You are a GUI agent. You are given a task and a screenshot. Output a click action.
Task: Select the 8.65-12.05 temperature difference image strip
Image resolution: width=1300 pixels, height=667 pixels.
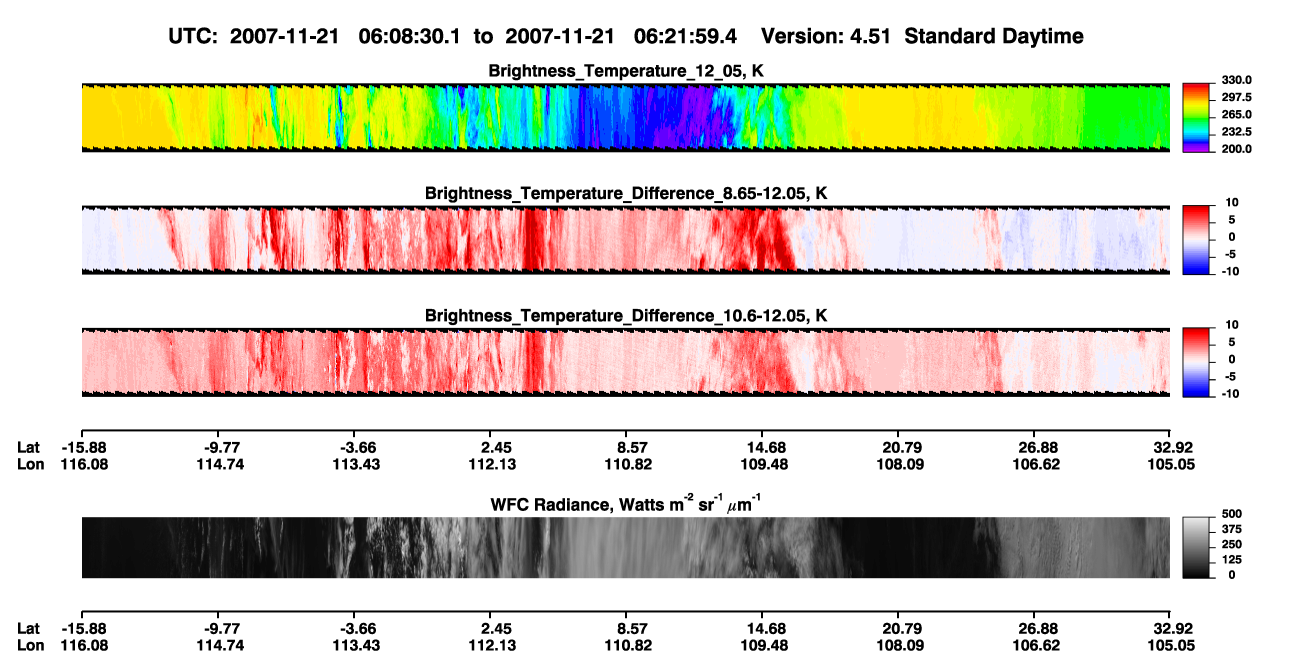click(x=625, y=238)
